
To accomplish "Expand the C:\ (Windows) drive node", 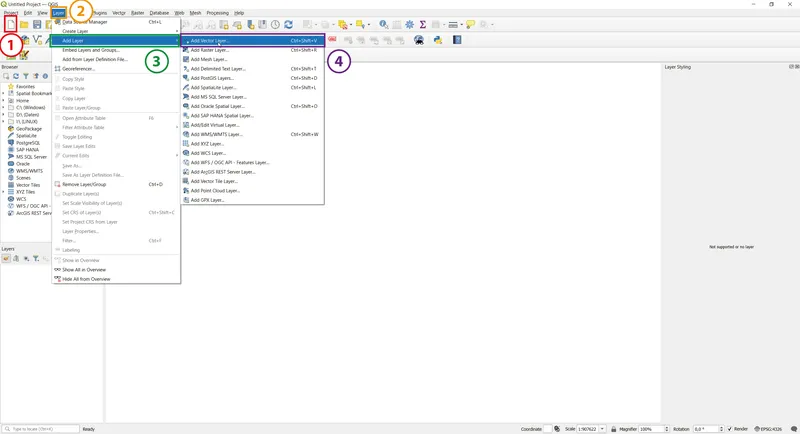I will point(4,108).
